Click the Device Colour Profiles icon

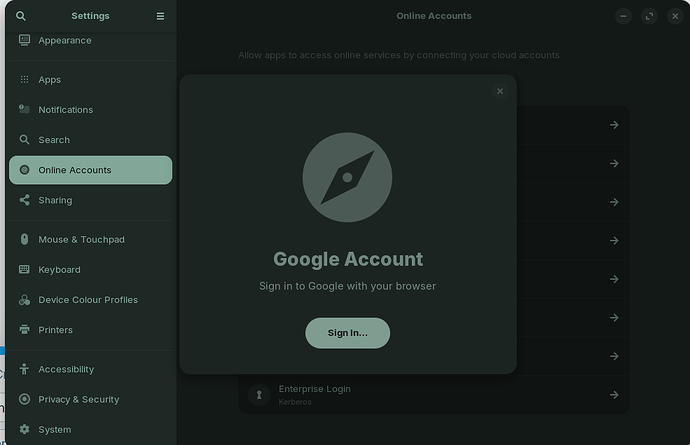(x=24, y=299)
